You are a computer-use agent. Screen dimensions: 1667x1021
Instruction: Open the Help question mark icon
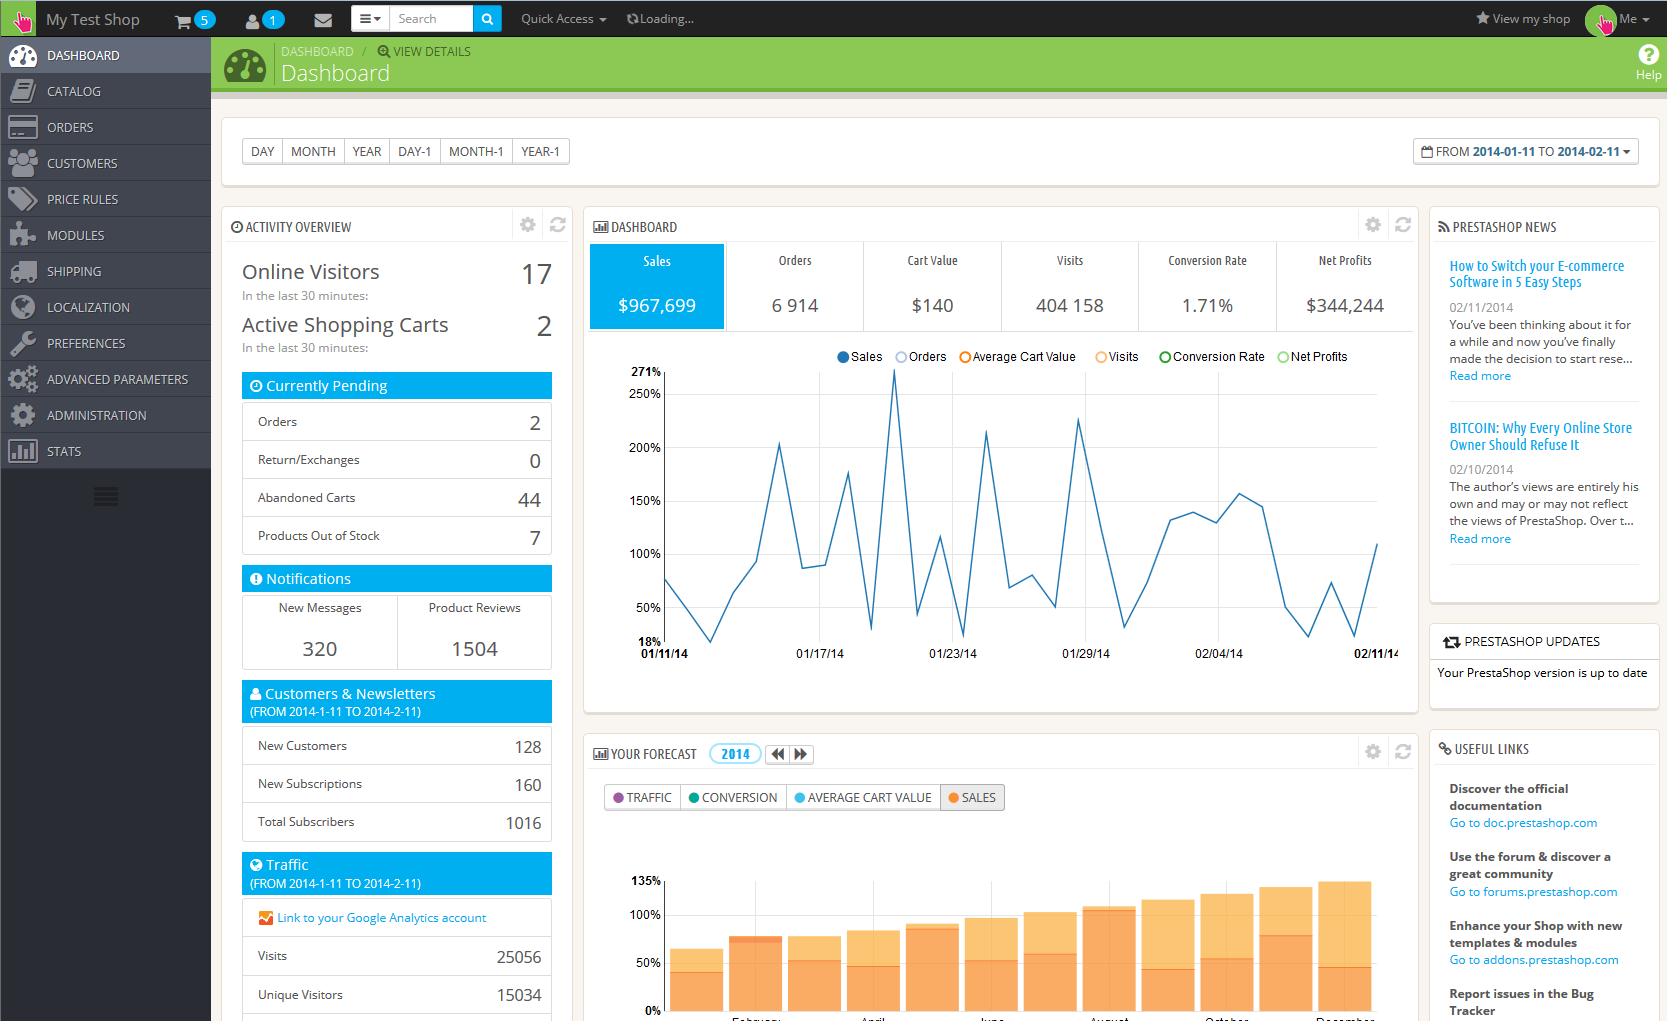pos(1648,55)
